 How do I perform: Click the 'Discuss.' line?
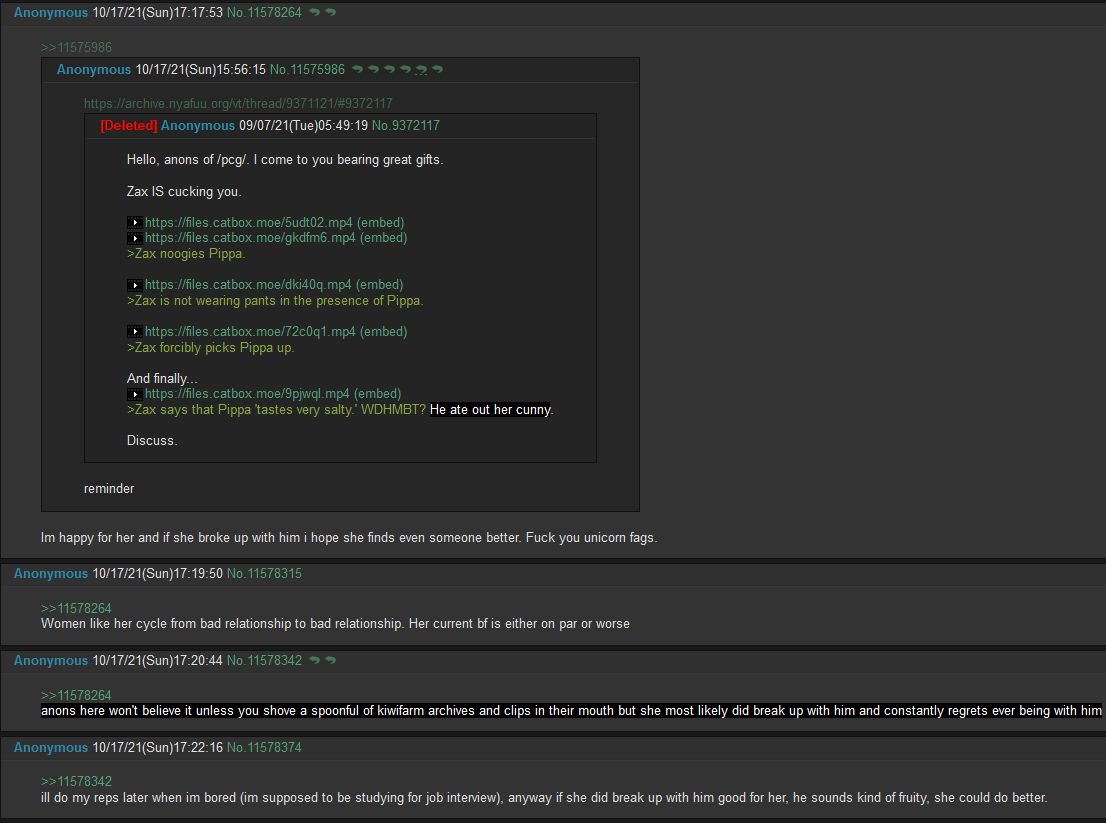point(152,440)
